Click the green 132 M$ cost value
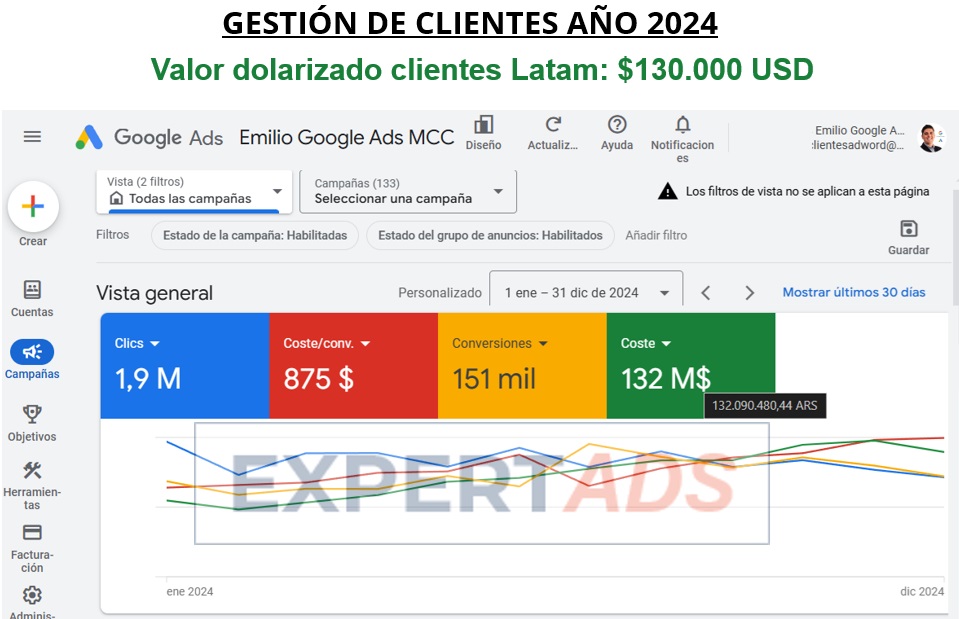The width and height of the screenshot is (959, 619). pyautogui.click(x=666, y=379)
